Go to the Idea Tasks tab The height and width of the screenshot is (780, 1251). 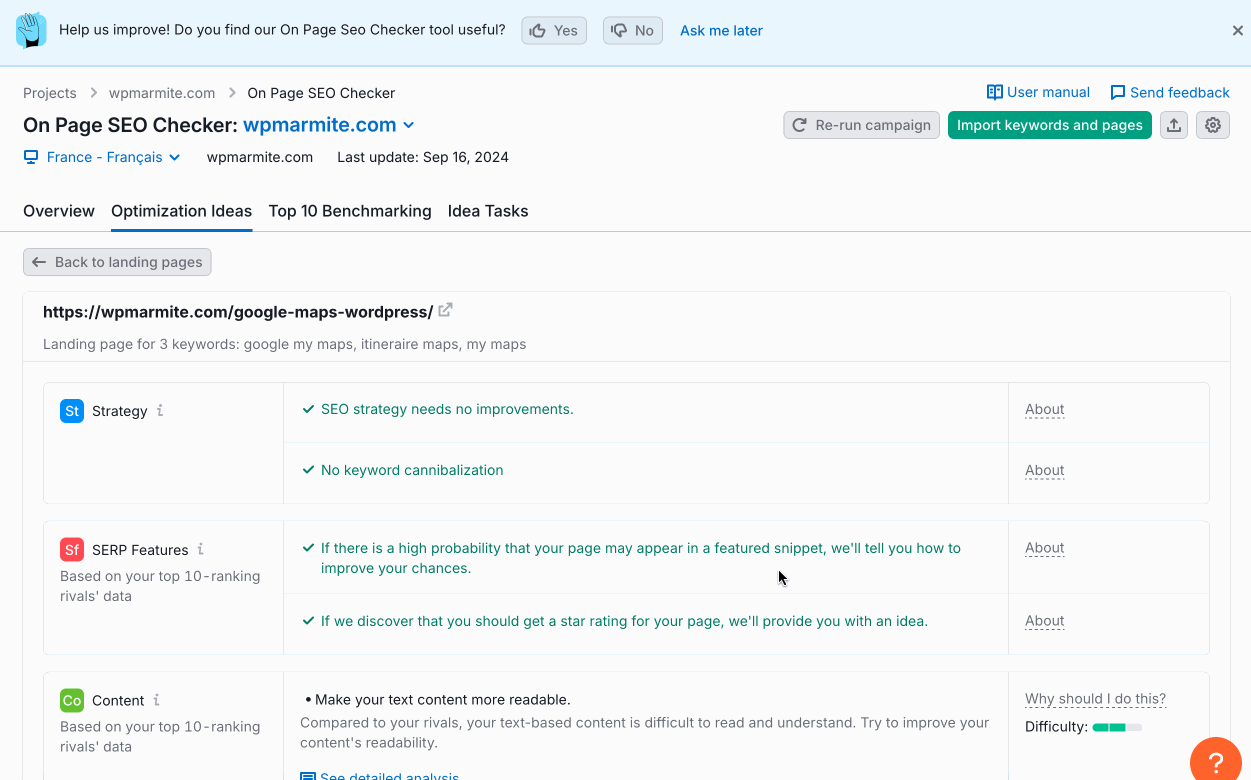click(488, 211)
